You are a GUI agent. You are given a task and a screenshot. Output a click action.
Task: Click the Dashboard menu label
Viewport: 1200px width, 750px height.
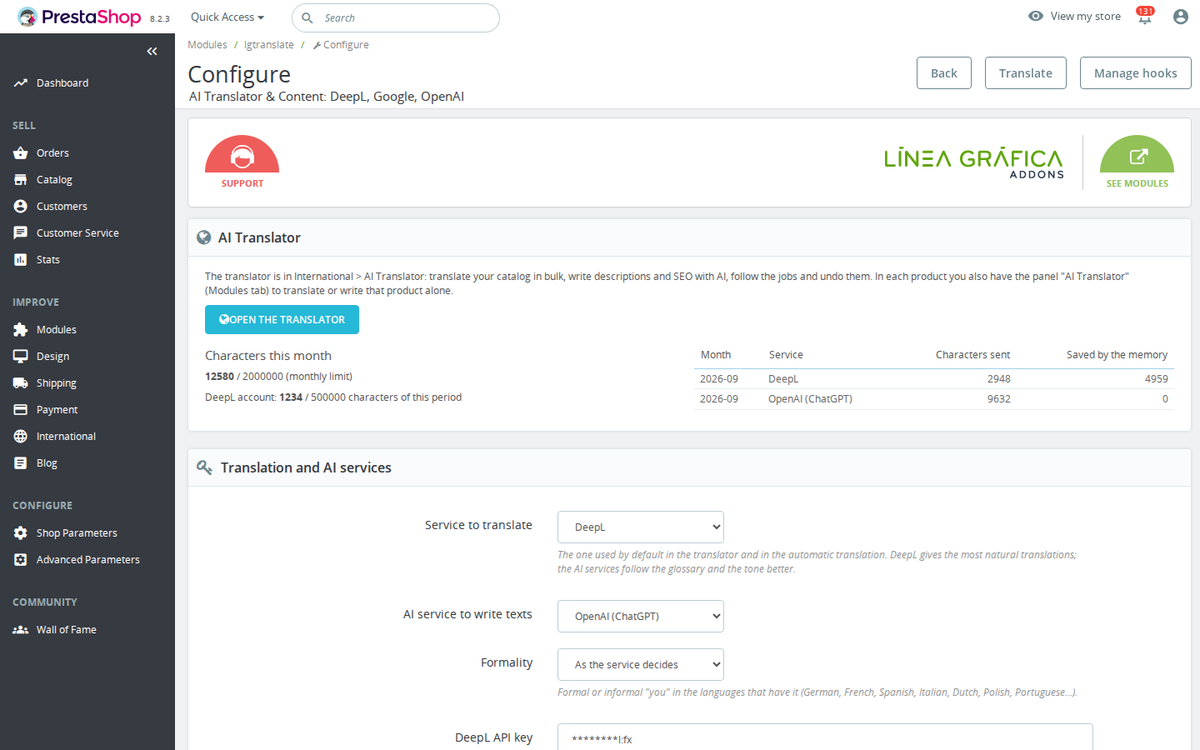[62, 83]
